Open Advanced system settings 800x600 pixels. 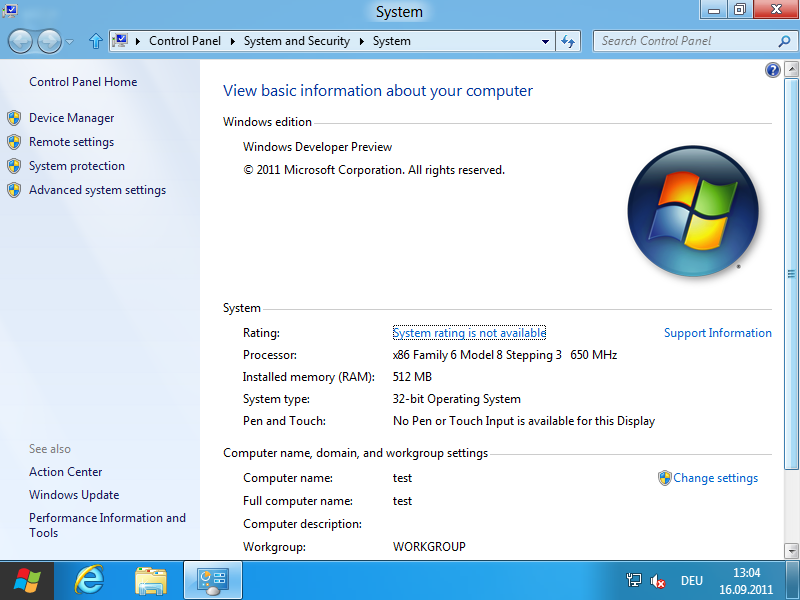click(x=97, y=190)
